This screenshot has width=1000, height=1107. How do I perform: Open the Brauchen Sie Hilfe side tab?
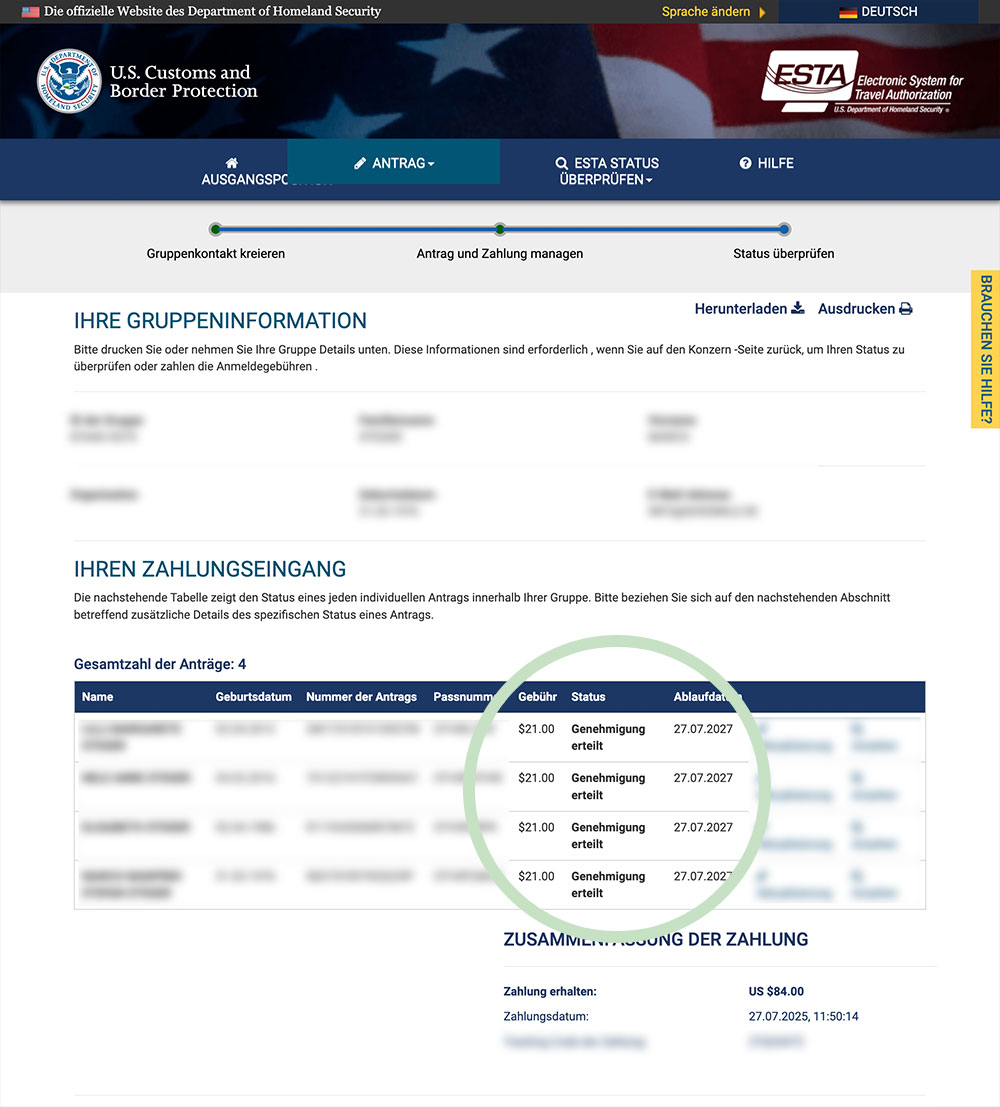click(986, 349)
